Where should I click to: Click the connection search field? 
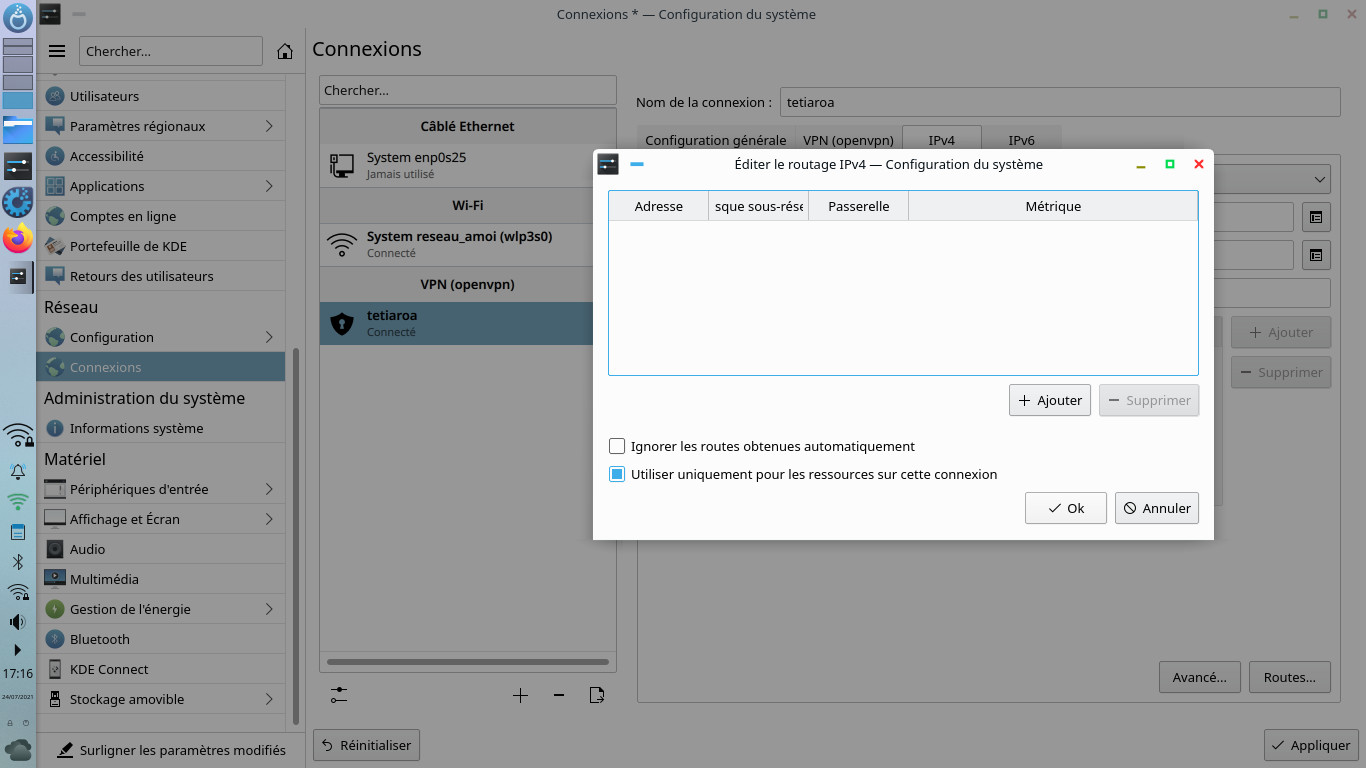point(467,90)
